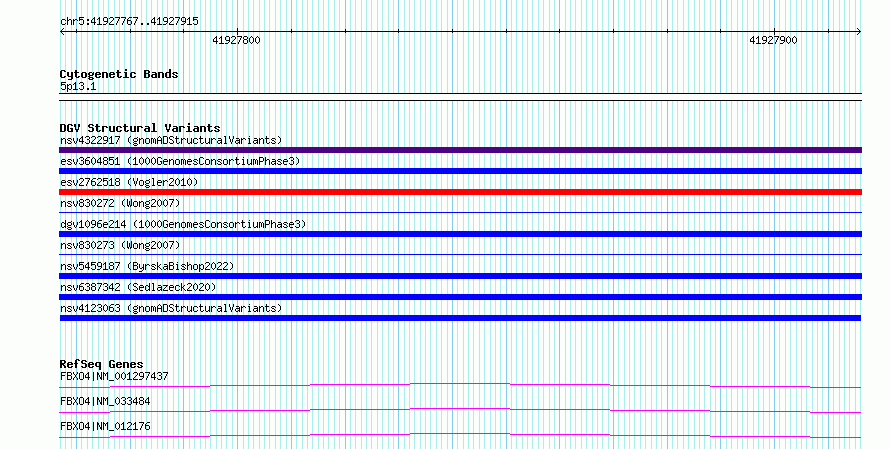Select the Cytogenetic Bands track title

[119, 74]
